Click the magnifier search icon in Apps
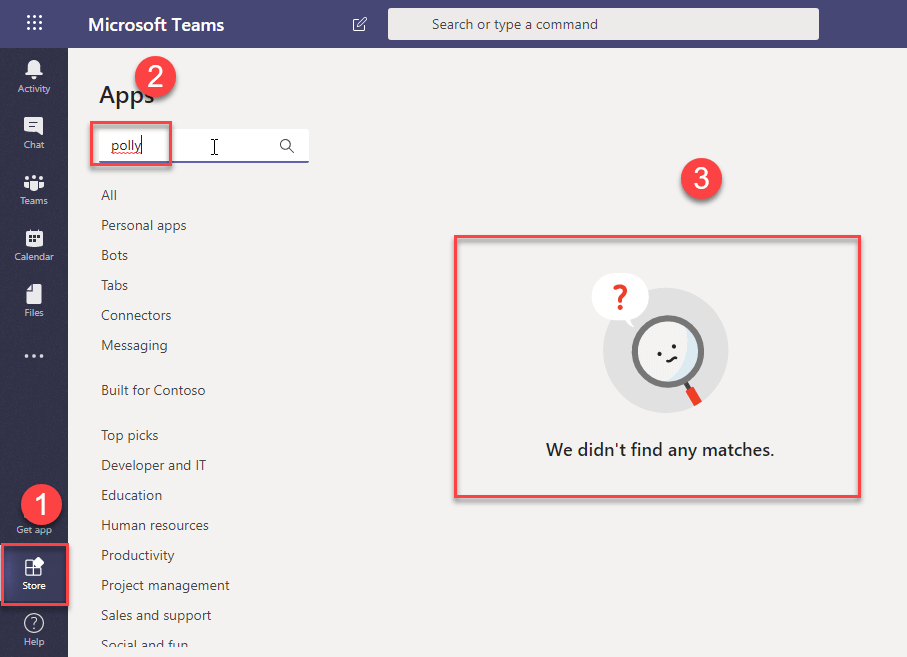This screenshot has height=657, width=907. coord(287,146)
